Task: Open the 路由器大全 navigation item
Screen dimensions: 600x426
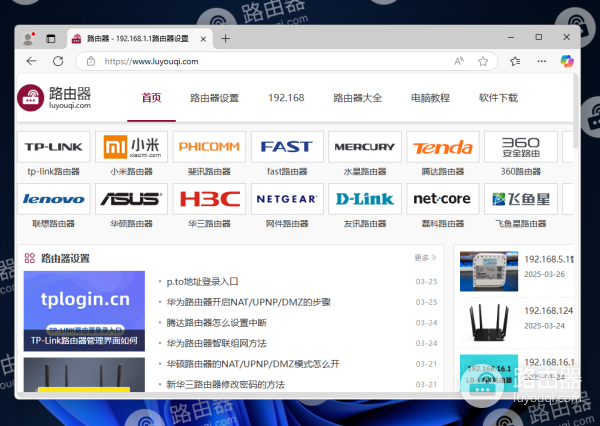Action: tap(357, 98)
